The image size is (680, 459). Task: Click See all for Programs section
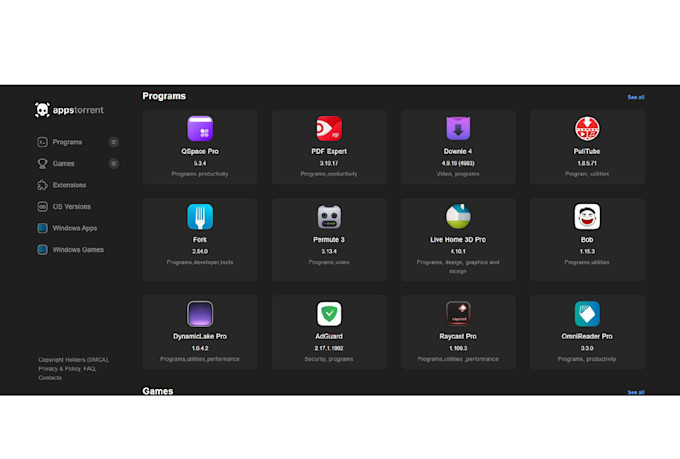point(636,97)
